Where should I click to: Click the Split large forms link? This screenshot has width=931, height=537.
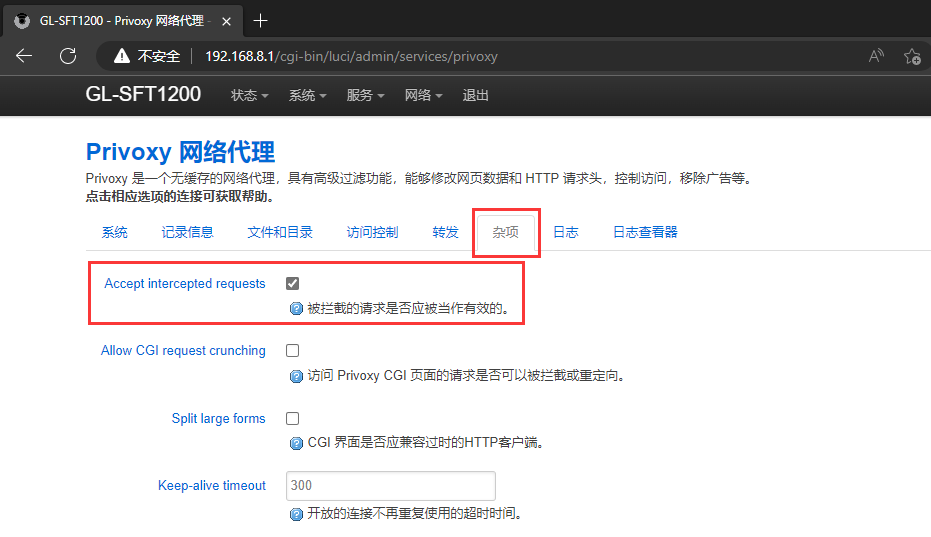point(218,418)
